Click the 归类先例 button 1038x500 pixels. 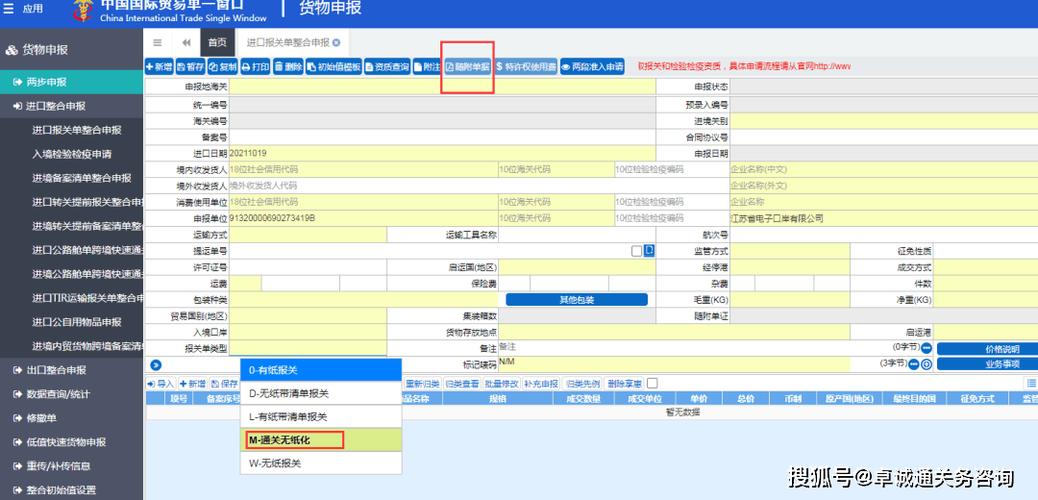click(583, 383)
